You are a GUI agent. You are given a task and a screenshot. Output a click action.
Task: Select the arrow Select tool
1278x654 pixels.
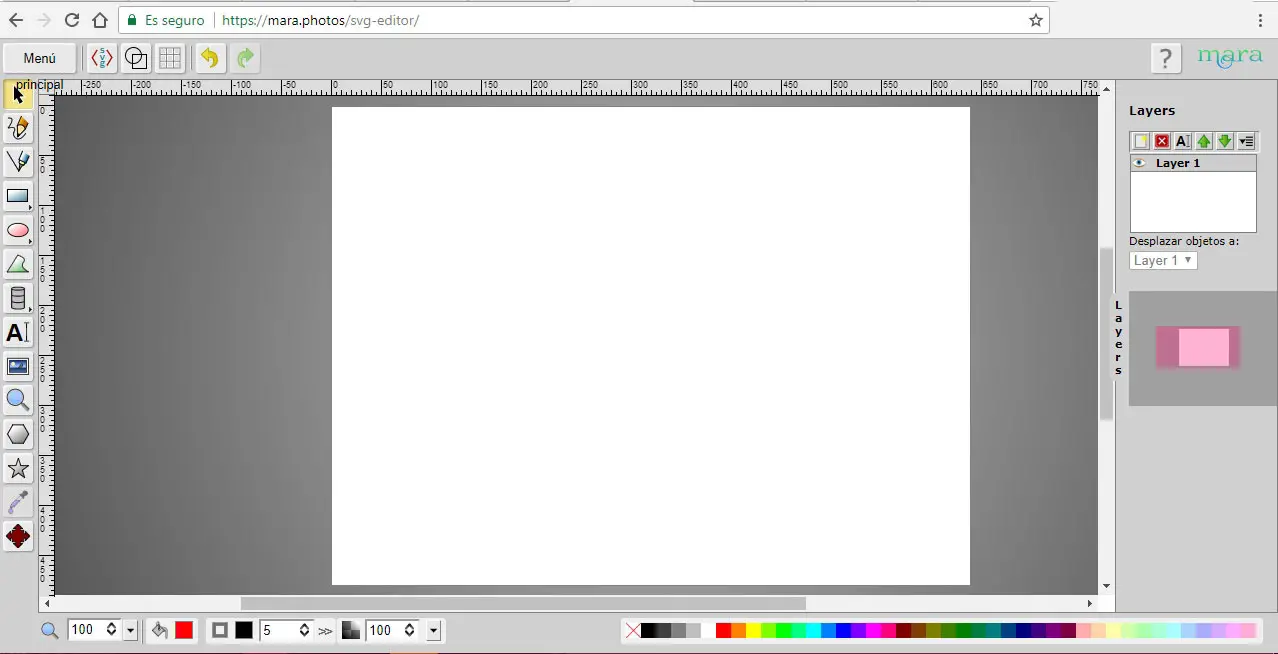(x=18, y=94)
